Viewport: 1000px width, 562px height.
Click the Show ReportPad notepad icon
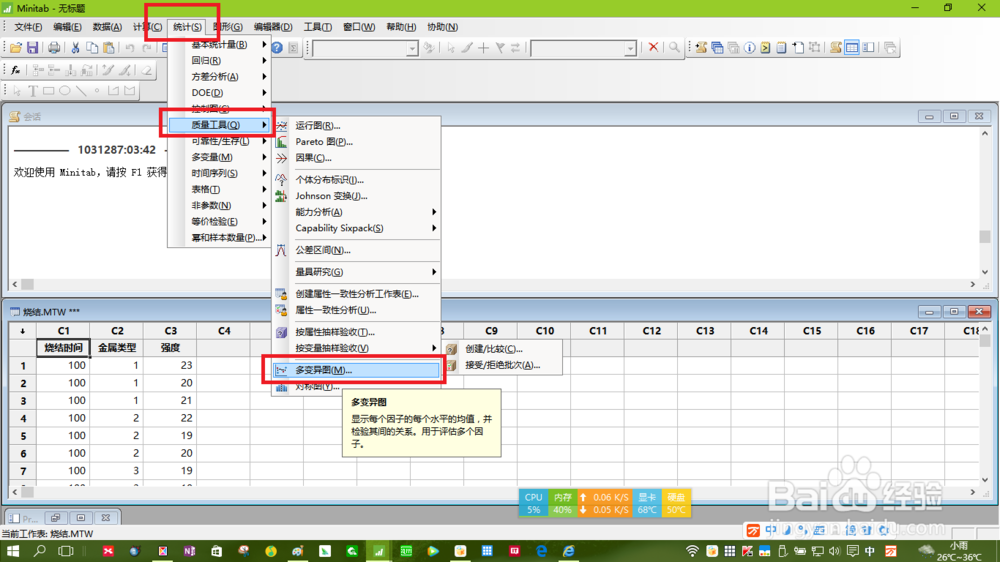click(781, 48)
